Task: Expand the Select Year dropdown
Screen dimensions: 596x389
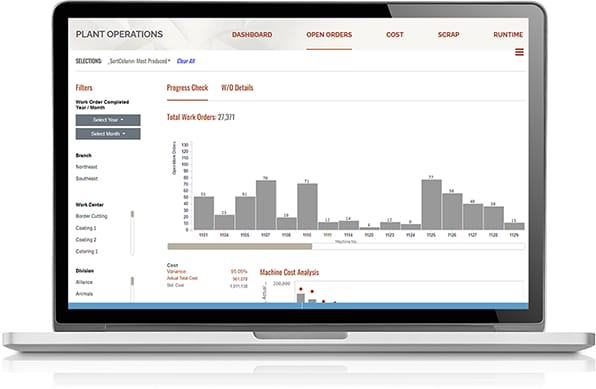Action: pyautogui.click(x=108, y=120)
